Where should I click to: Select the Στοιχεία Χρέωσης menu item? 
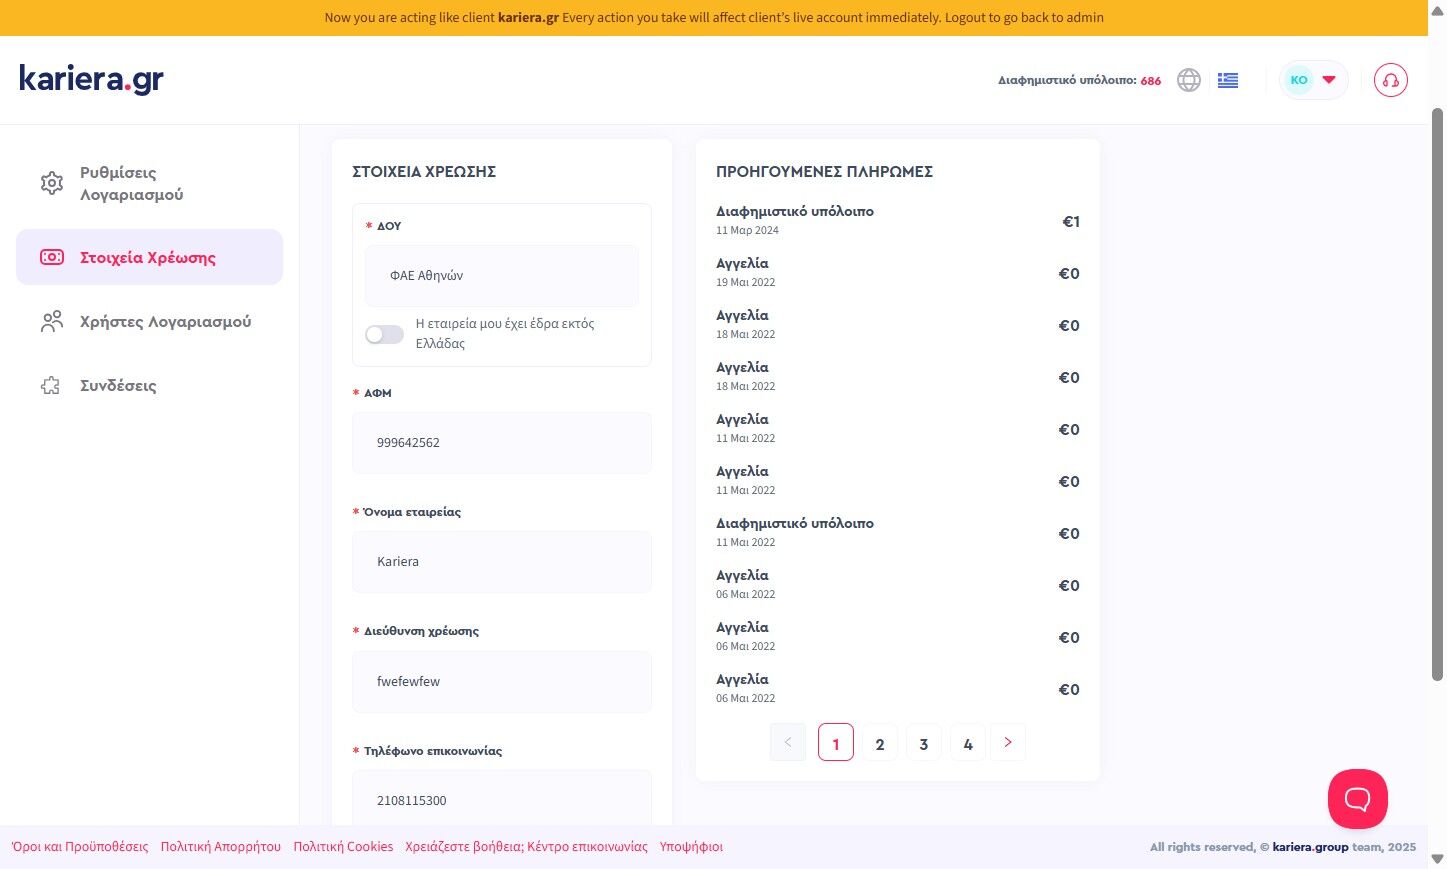pos(149,257)
